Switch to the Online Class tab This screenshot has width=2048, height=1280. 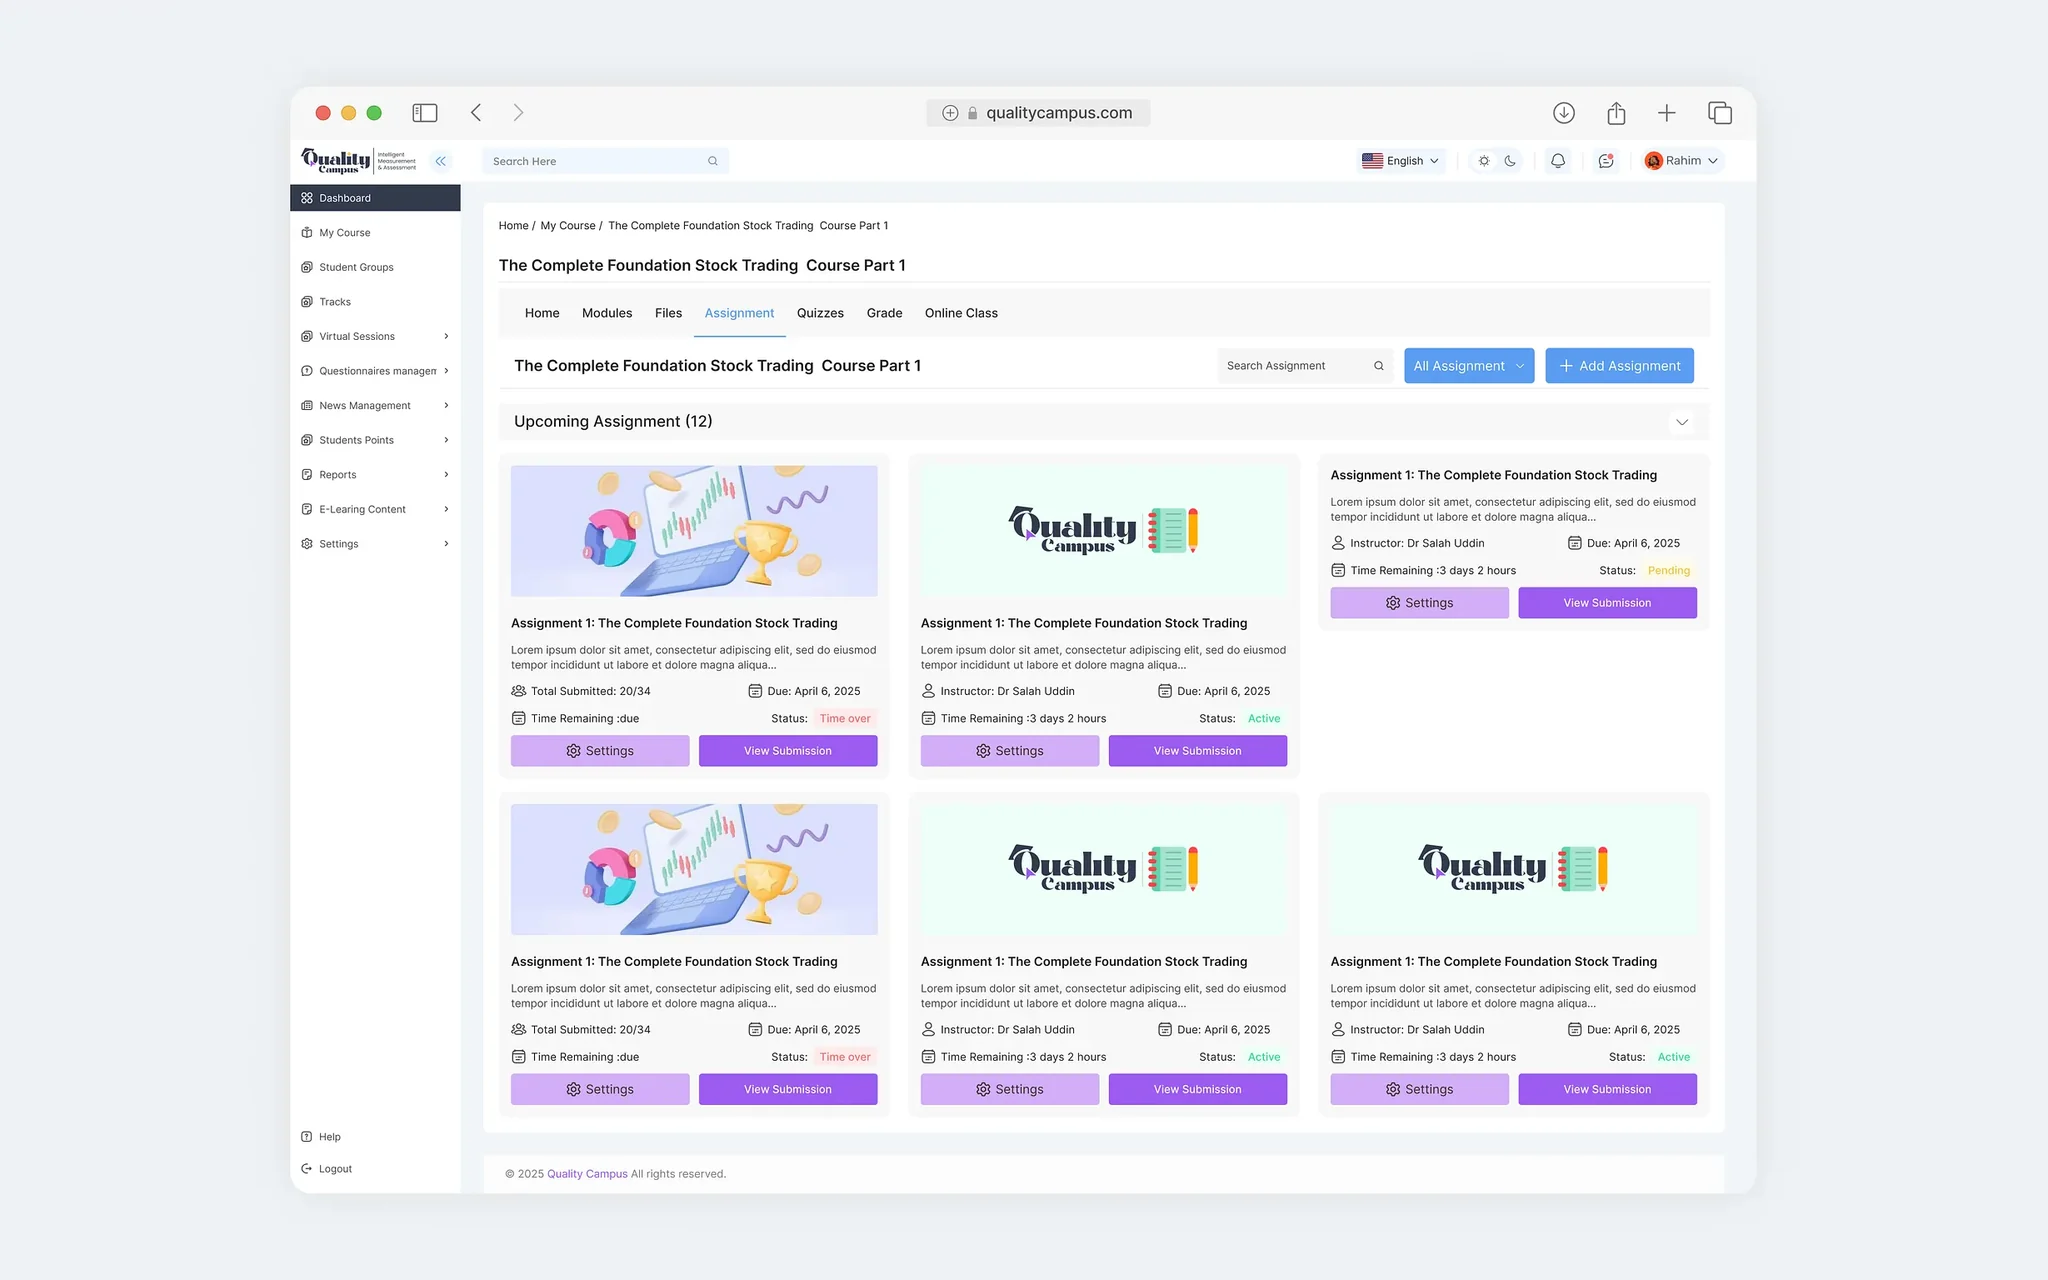[961, 313]
